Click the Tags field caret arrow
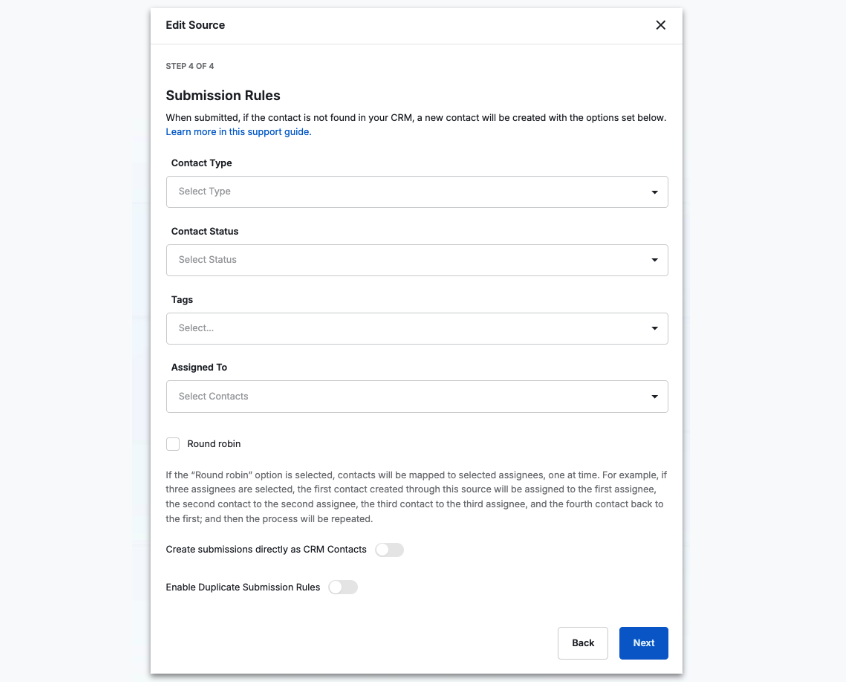The image size is (846, 682). [x=654, y=328]
